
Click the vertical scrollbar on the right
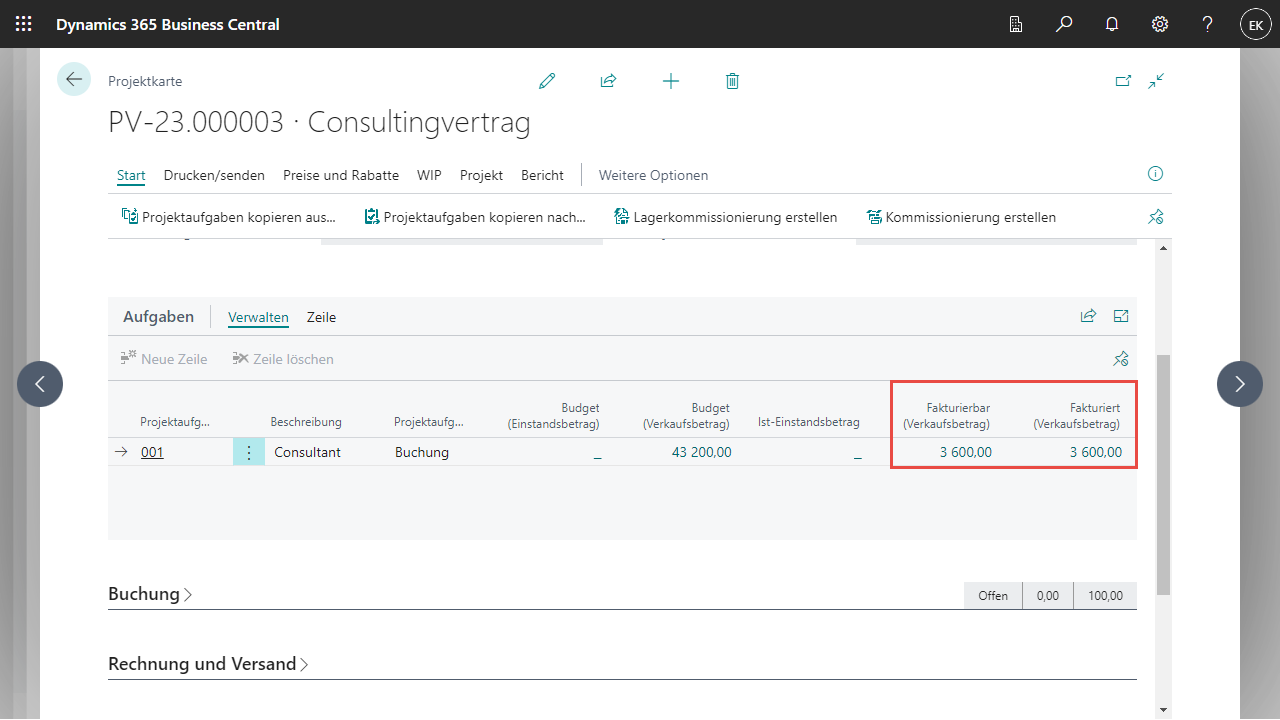1163,474
